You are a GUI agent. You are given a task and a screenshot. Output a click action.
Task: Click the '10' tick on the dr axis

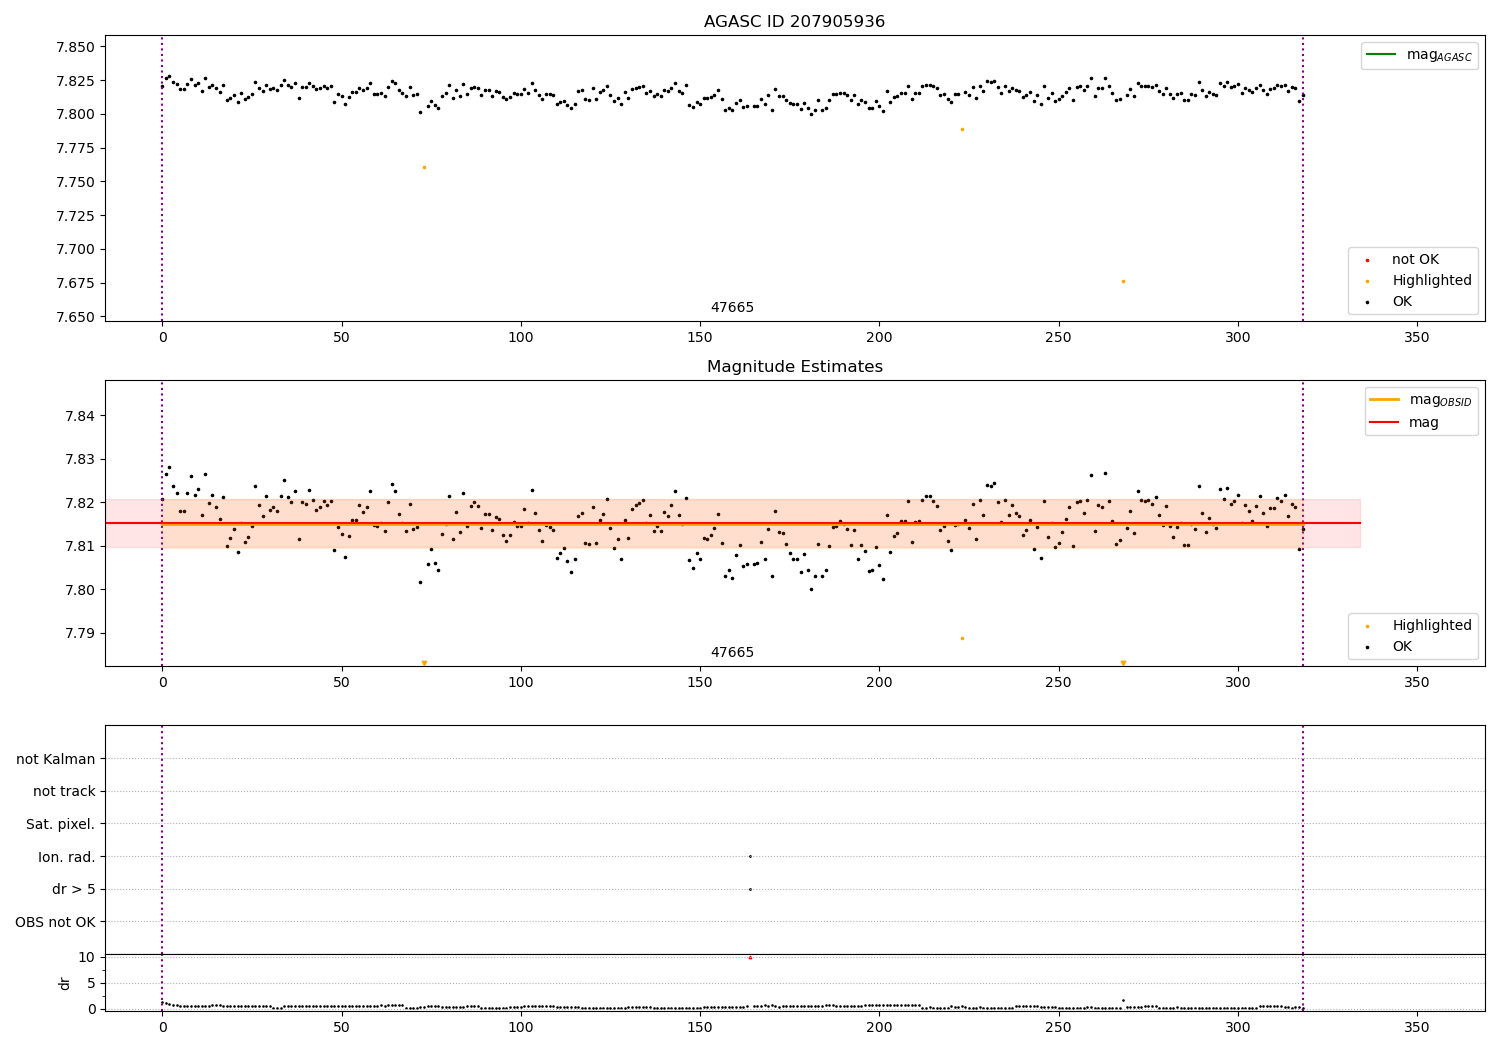point(87,957)
